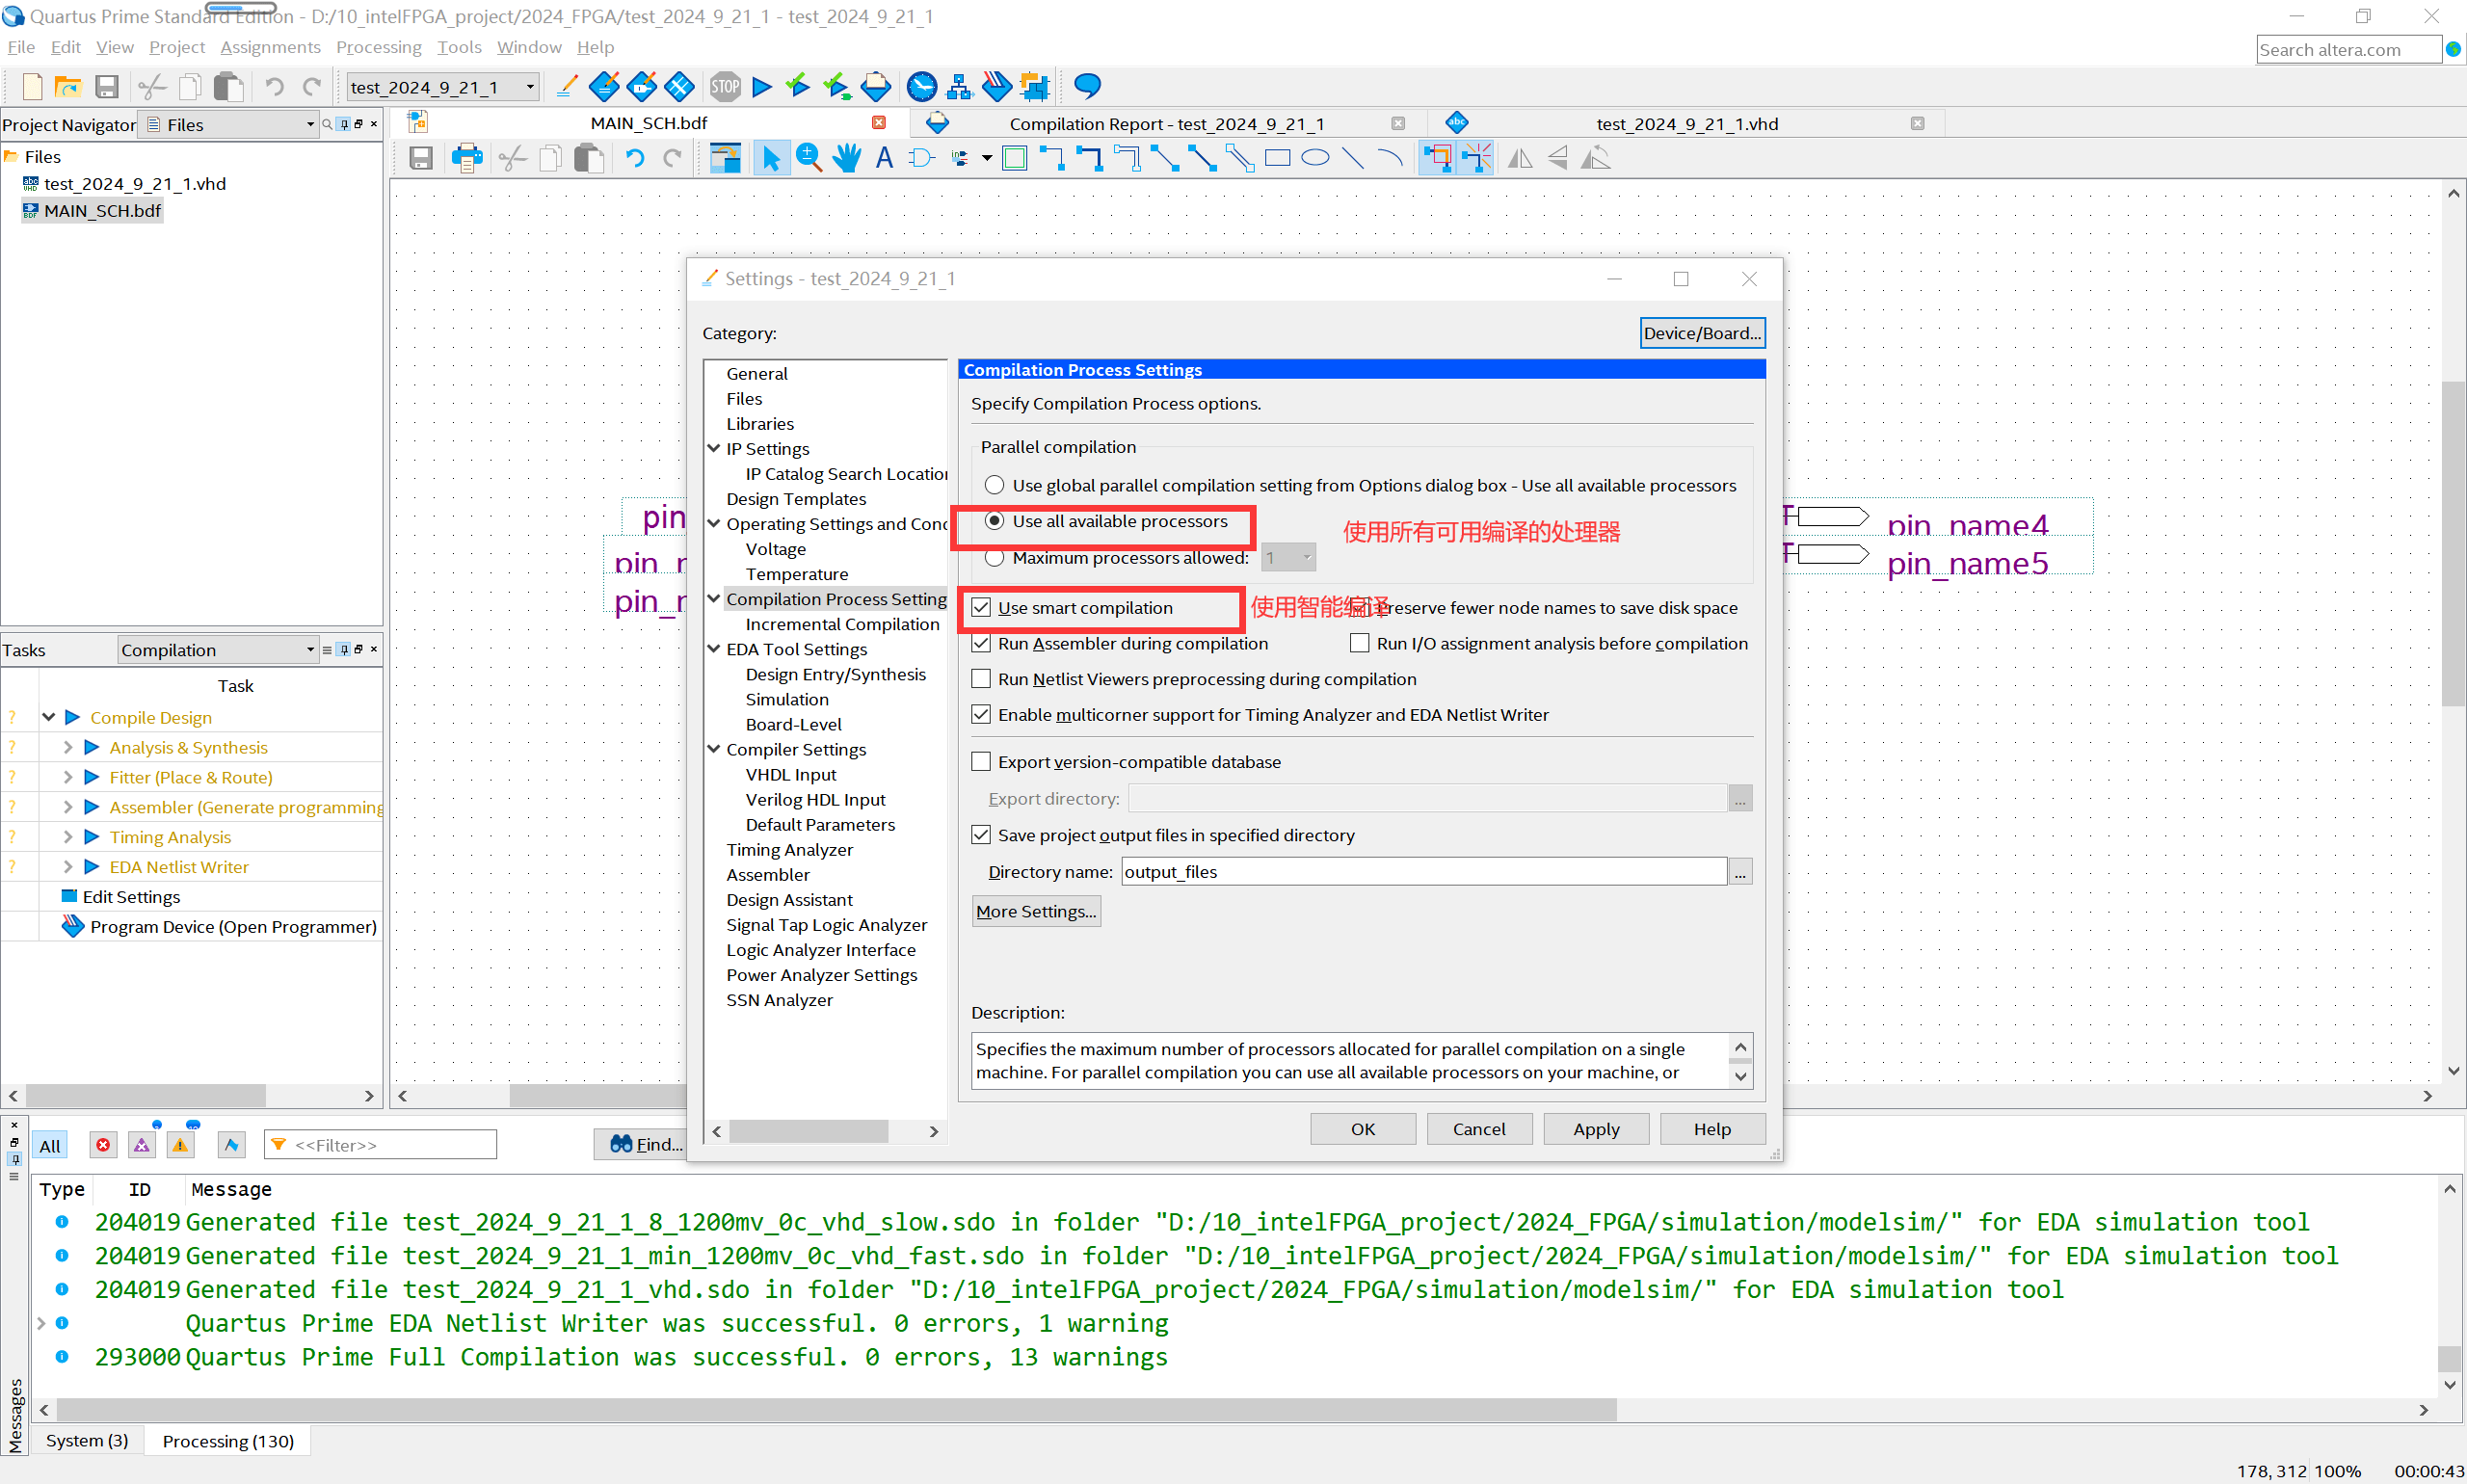Click the Symbol Tool AND-gate icon
The height and width of the screenshot is (1484, 2467).
coord(921,158)
